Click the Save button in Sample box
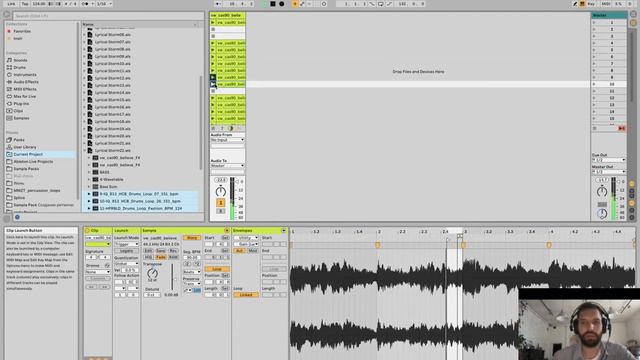The height and width of the screenshot is (360, 640). (x=161, y=251)
